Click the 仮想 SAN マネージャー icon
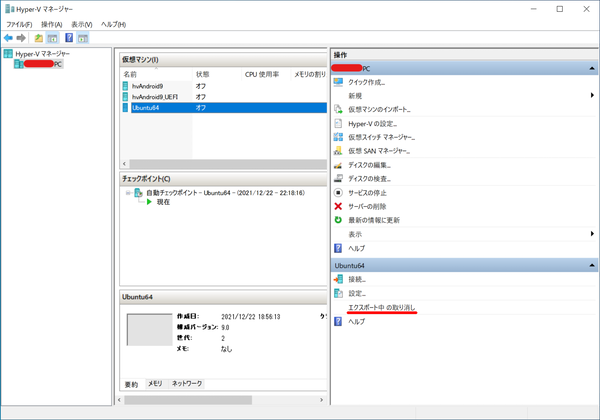Screen dimensions: 600x420 tap(338, 151)
